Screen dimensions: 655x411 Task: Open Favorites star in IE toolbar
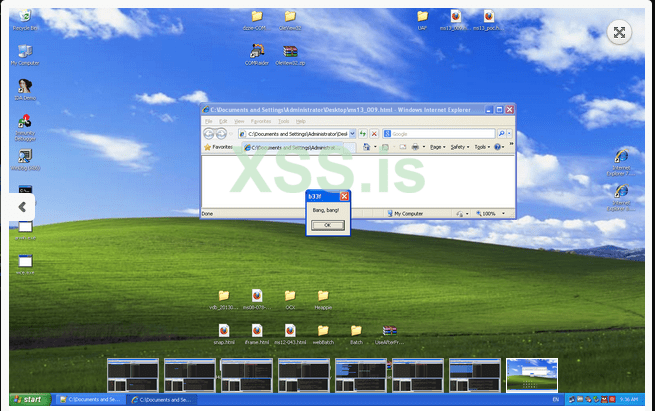tap(208, 147)
